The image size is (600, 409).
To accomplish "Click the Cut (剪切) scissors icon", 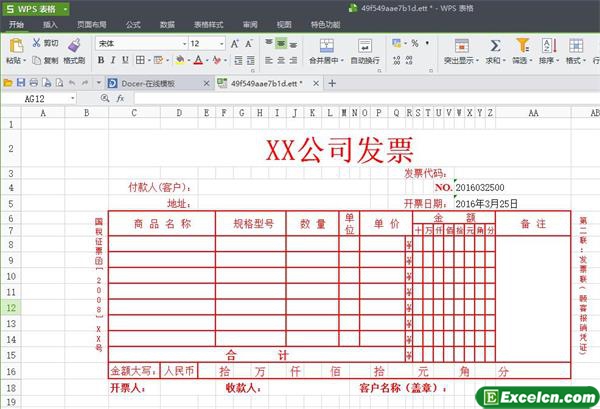I will (x=36, y=42).
